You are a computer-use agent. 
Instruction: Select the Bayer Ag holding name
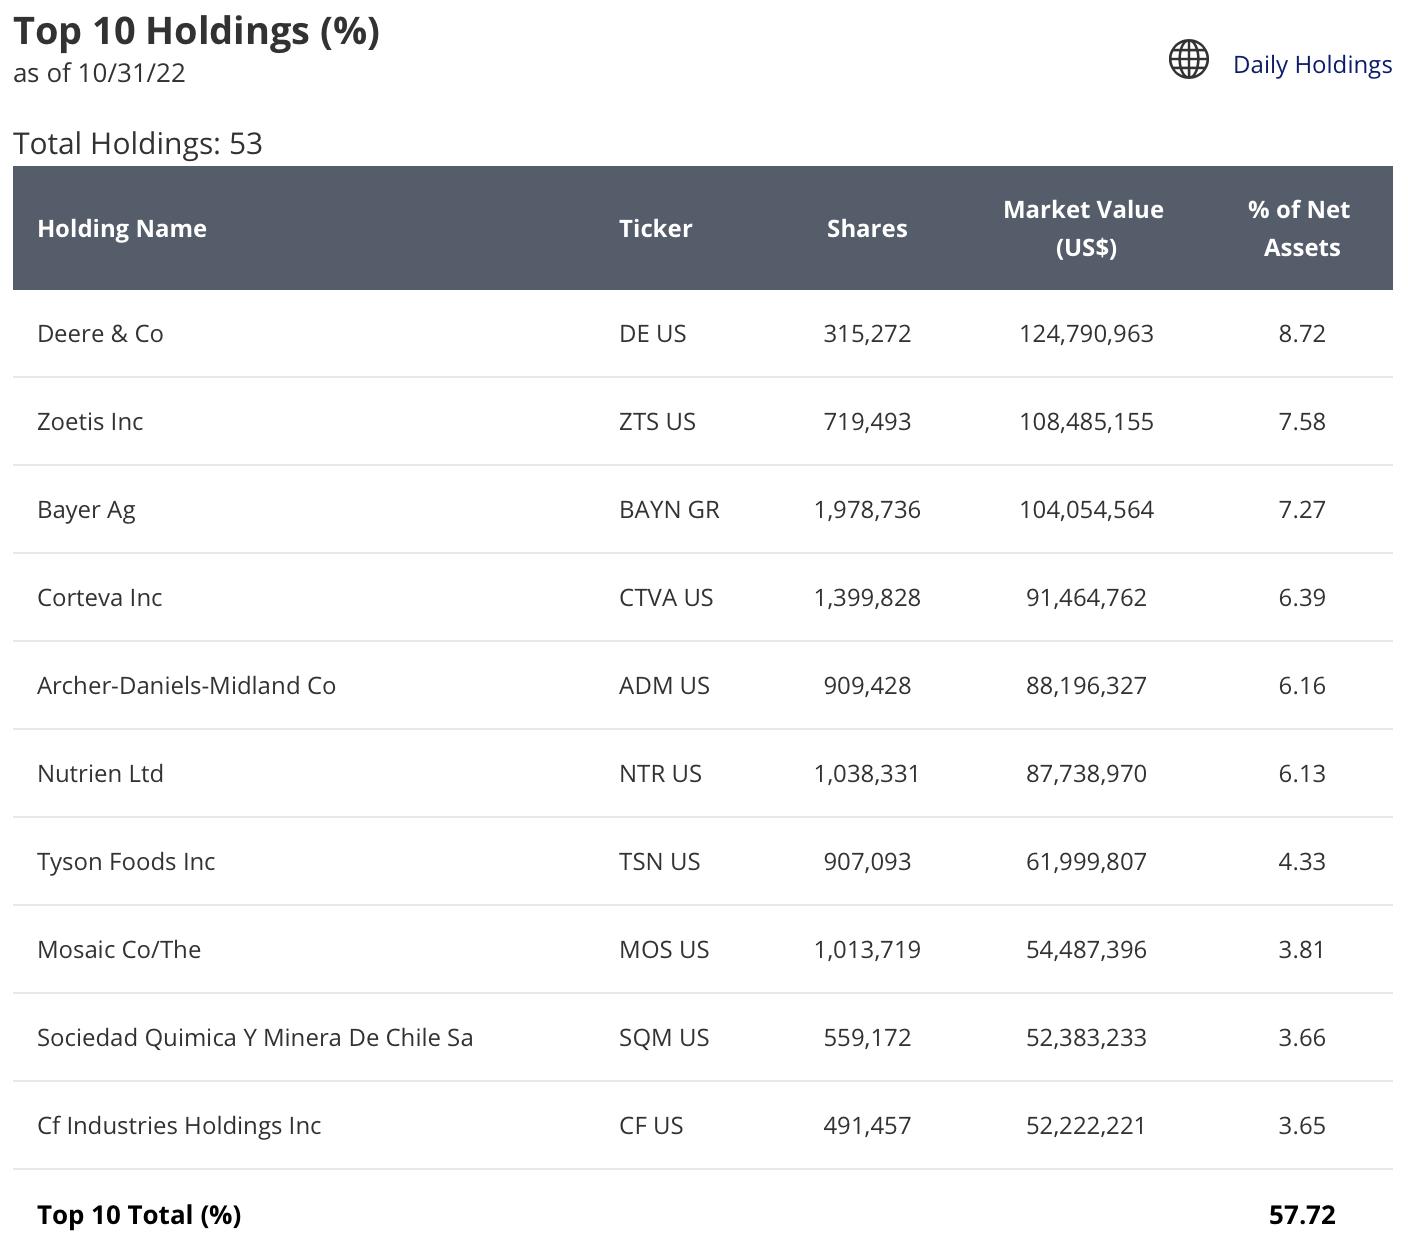click(86, 509)
